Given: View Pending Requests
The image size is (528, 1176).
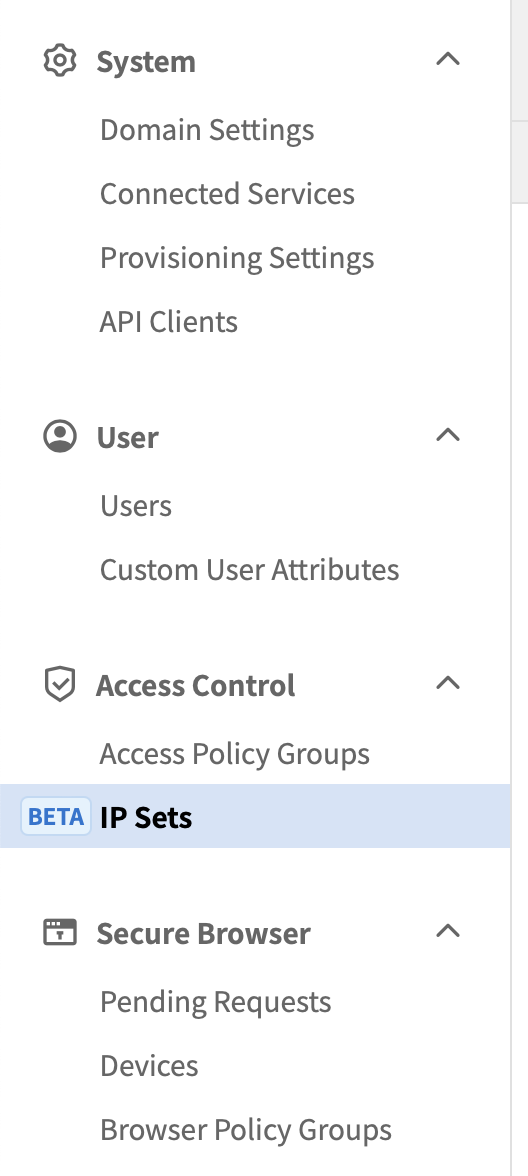Looking at the screenshot, I should pyautogui.click(x=216, y=1003).
